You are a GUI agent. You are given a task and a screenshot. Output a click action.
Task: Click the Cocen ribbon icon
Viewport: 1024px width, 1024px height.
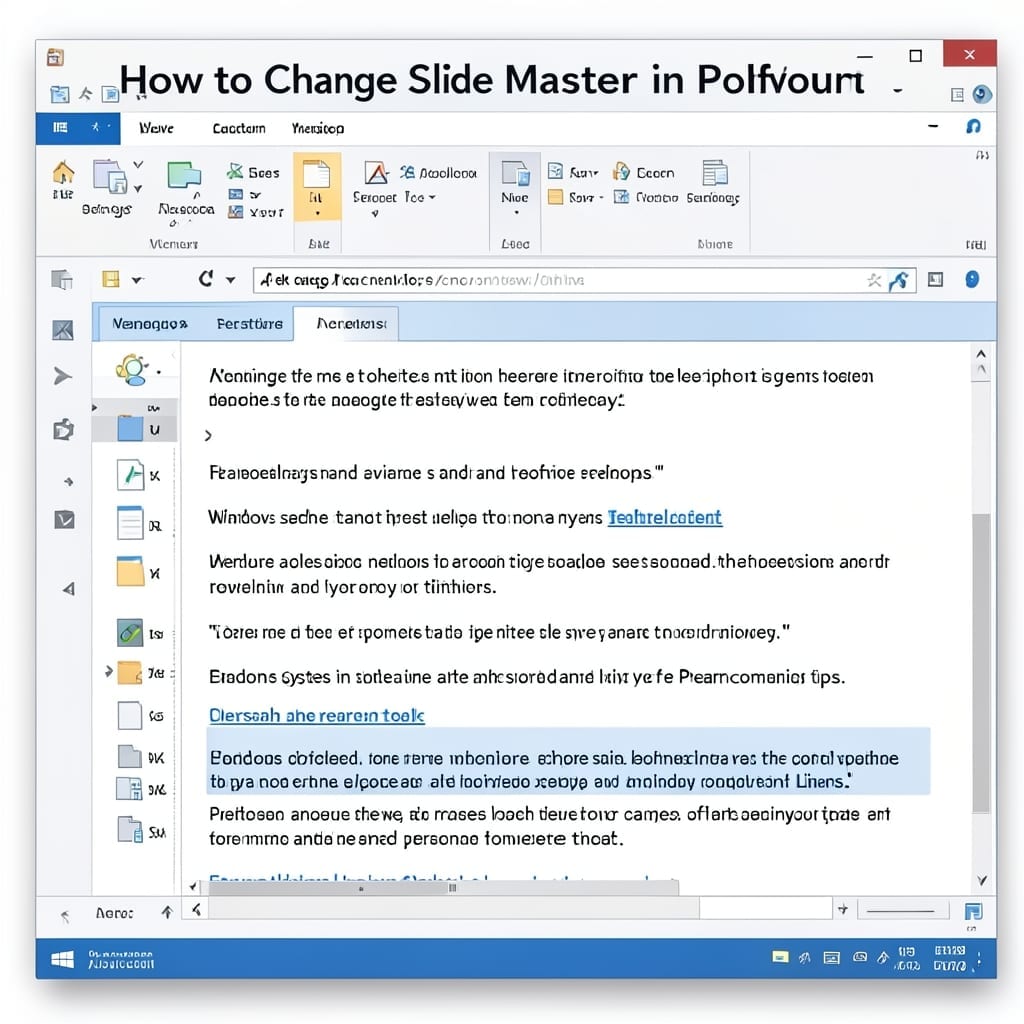[x=622, y=172]
